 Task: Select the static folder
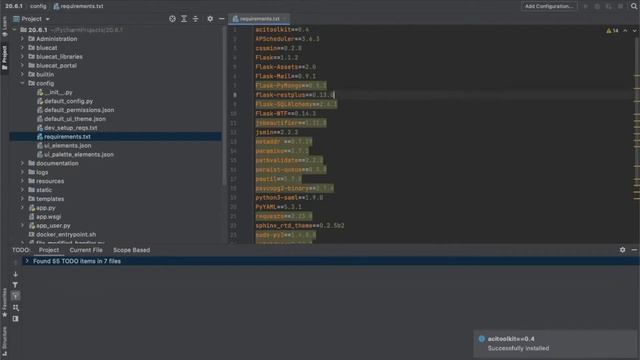[40, 190]
